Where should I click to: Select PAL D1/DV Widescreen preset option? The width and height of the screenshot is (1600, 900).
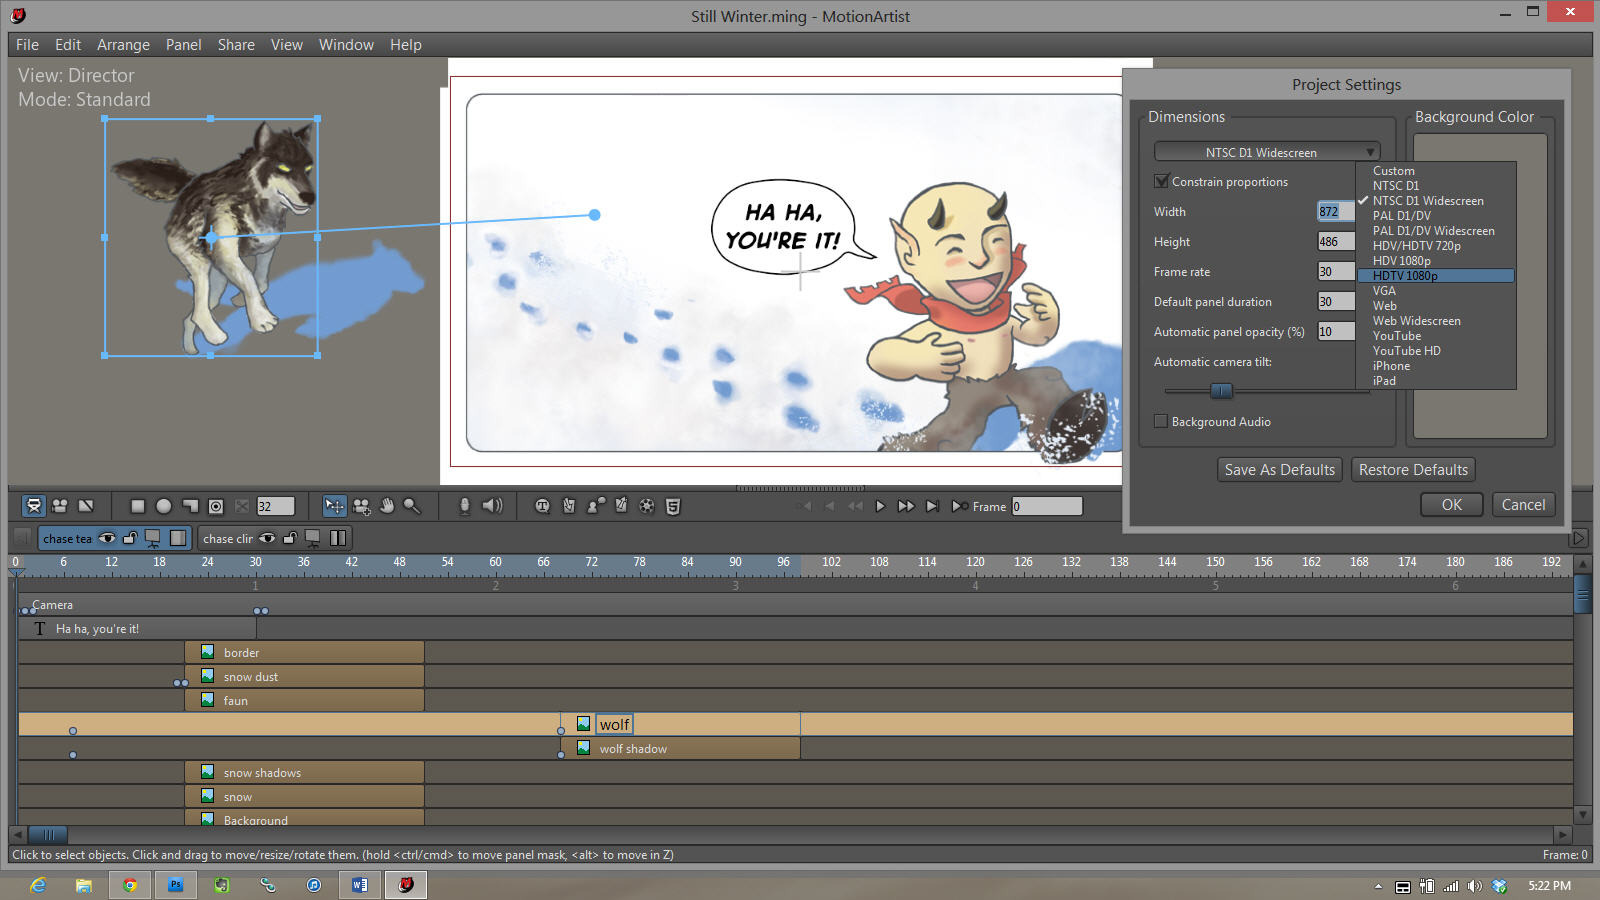tap(1435, 231)
